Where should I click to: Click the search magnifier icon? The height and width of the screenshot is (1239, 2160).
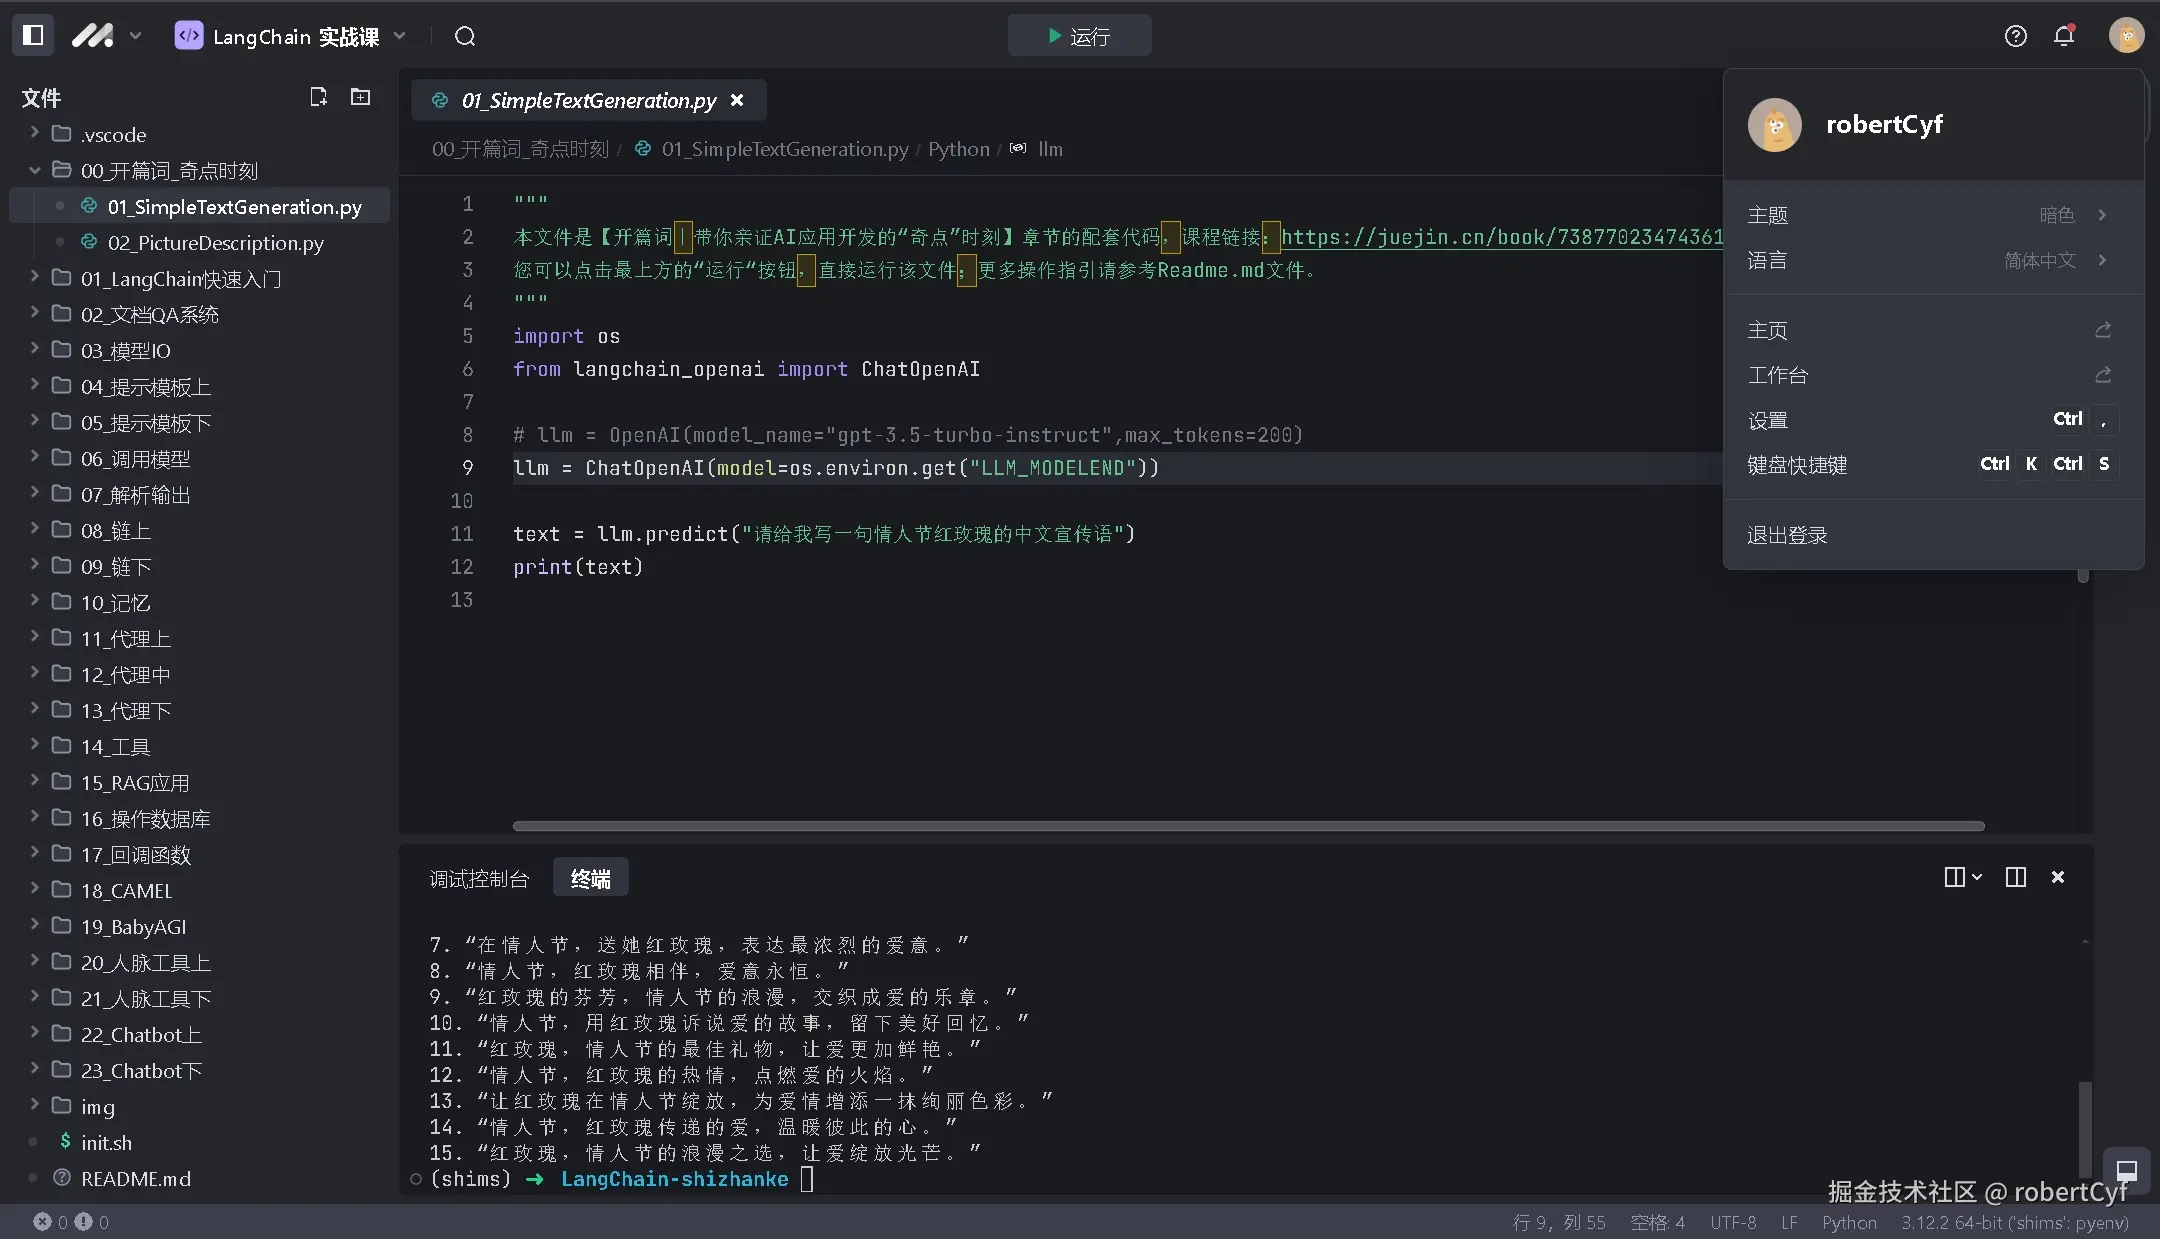point(465,37)
